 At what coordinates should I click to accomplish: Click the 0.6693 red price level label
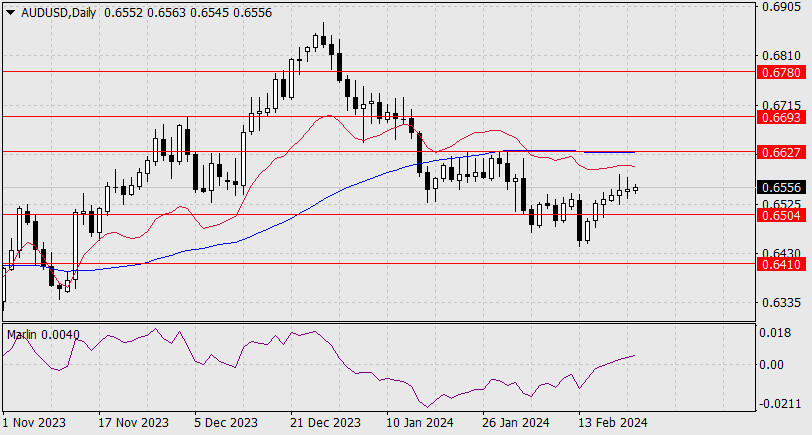click(781, 118)
